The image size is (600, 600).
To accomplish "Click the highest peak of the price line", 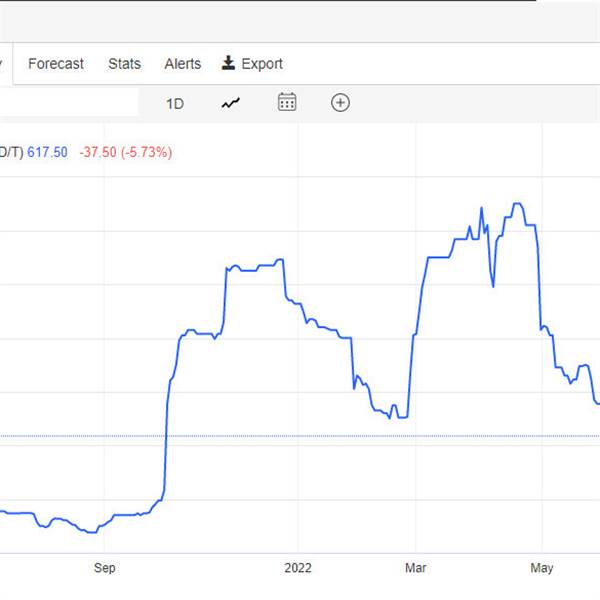I will (517, 204).
